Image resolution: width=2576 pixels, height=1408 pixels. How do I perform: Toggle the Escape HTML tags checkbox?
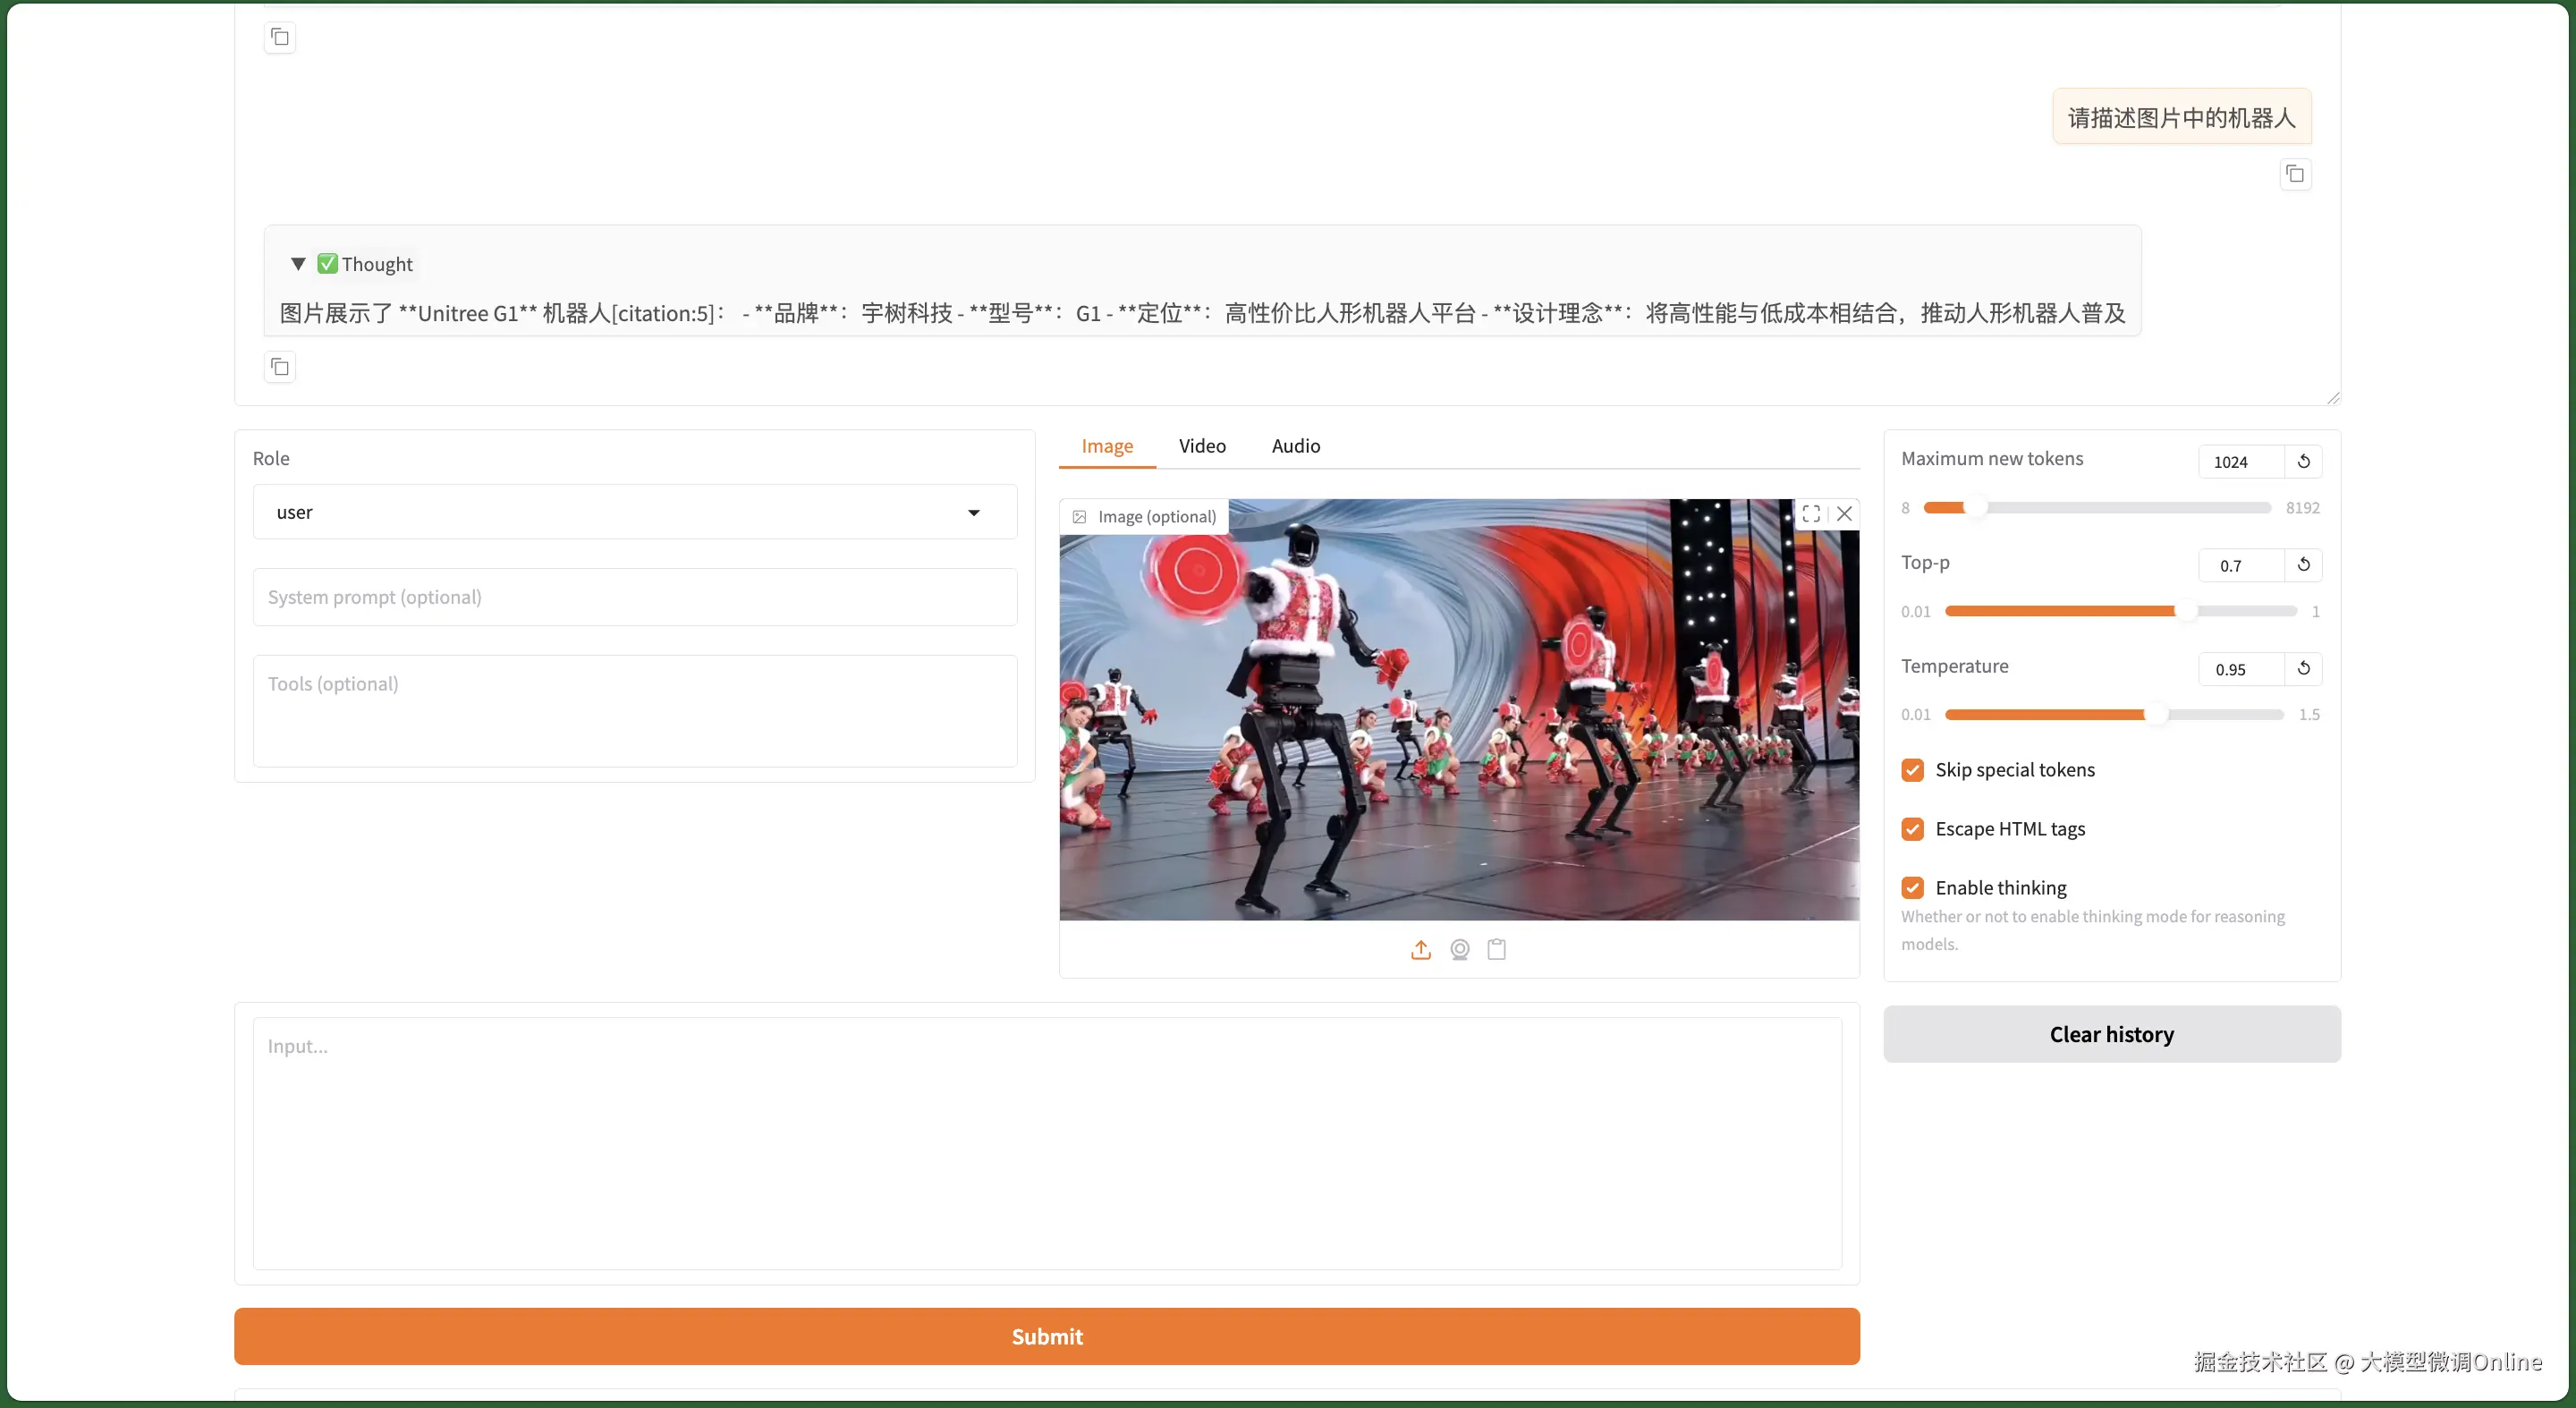pyautogui.click(x=1912, y=829)
